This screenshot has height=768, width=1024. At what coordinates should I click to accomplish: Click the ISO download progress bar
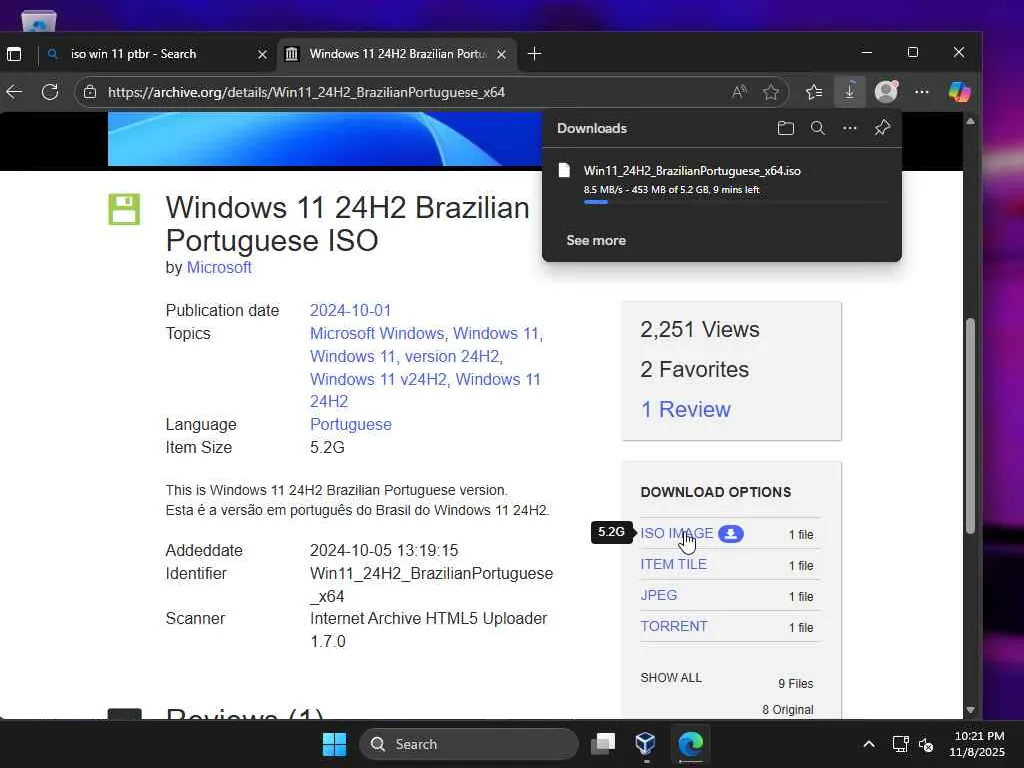point(737,202)
